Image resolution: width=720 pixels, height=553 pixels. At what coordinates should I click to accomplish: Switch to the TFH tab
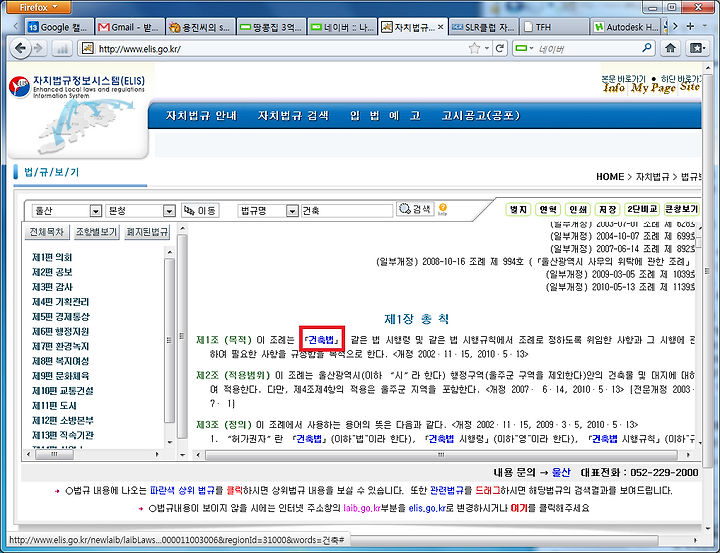[554, 28]
